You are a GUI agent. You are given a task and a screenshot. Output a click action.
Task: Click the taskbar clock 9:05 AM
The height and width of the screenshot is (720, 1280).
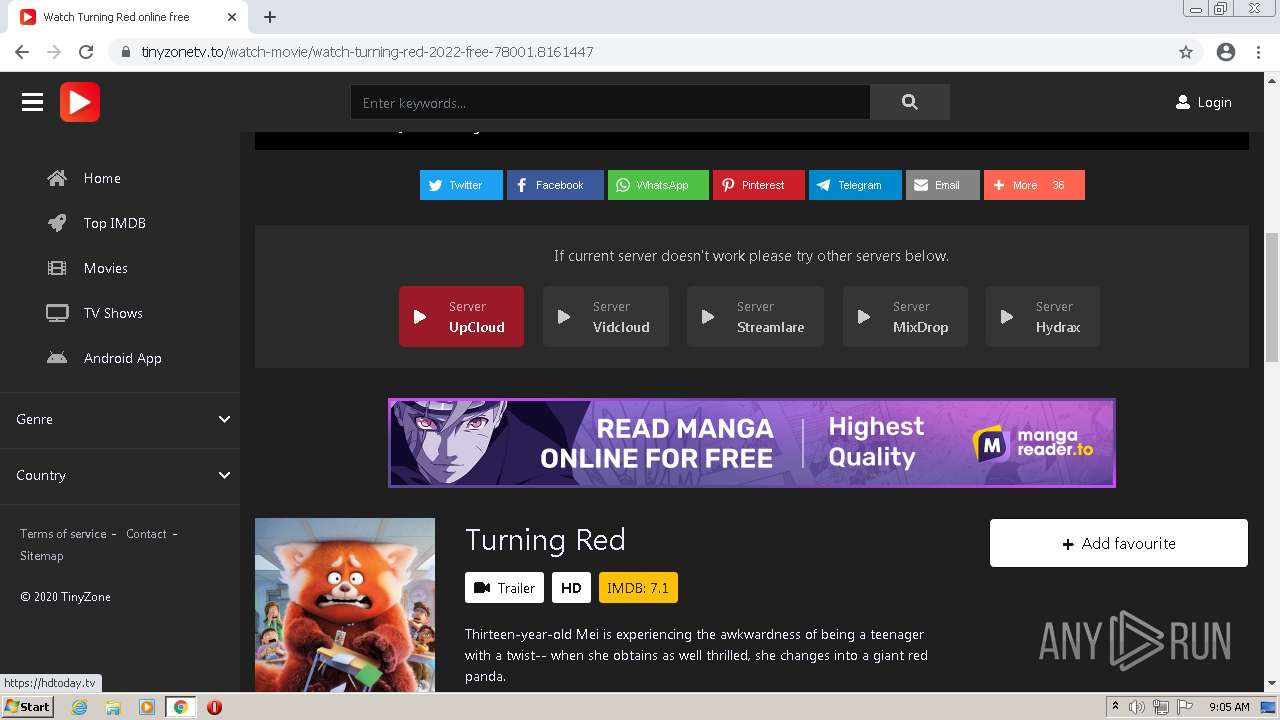pyautogui.click(x=1229, y=707)
